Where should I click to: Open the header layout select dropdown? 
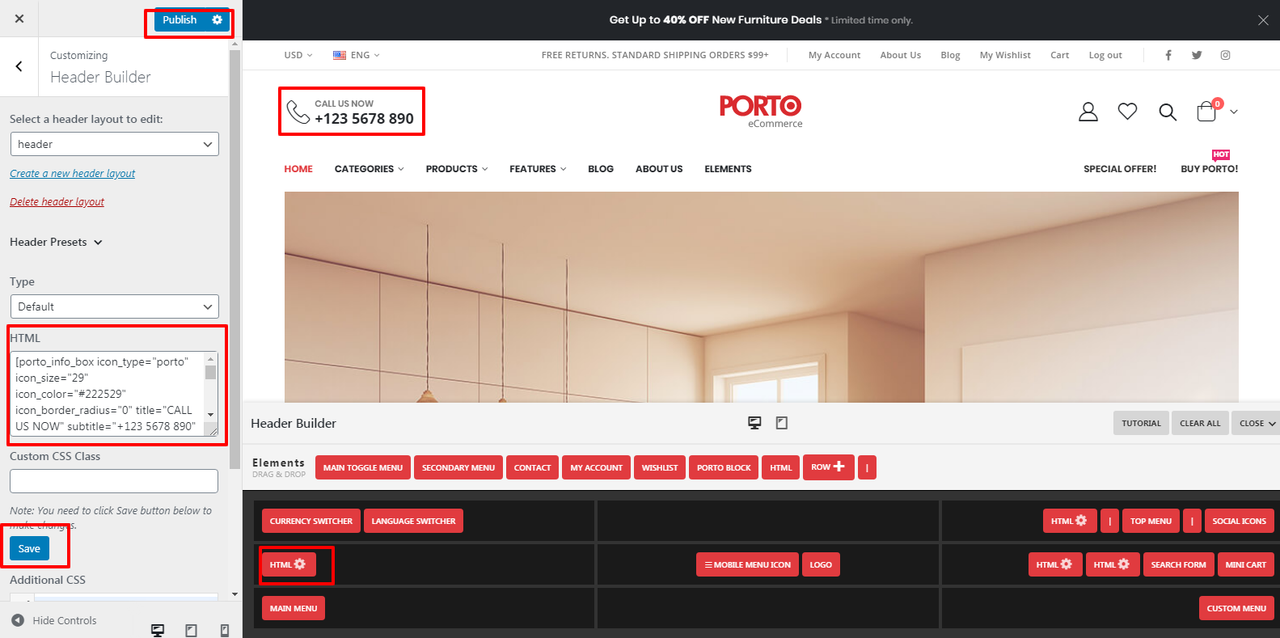[x=114, y=144]
